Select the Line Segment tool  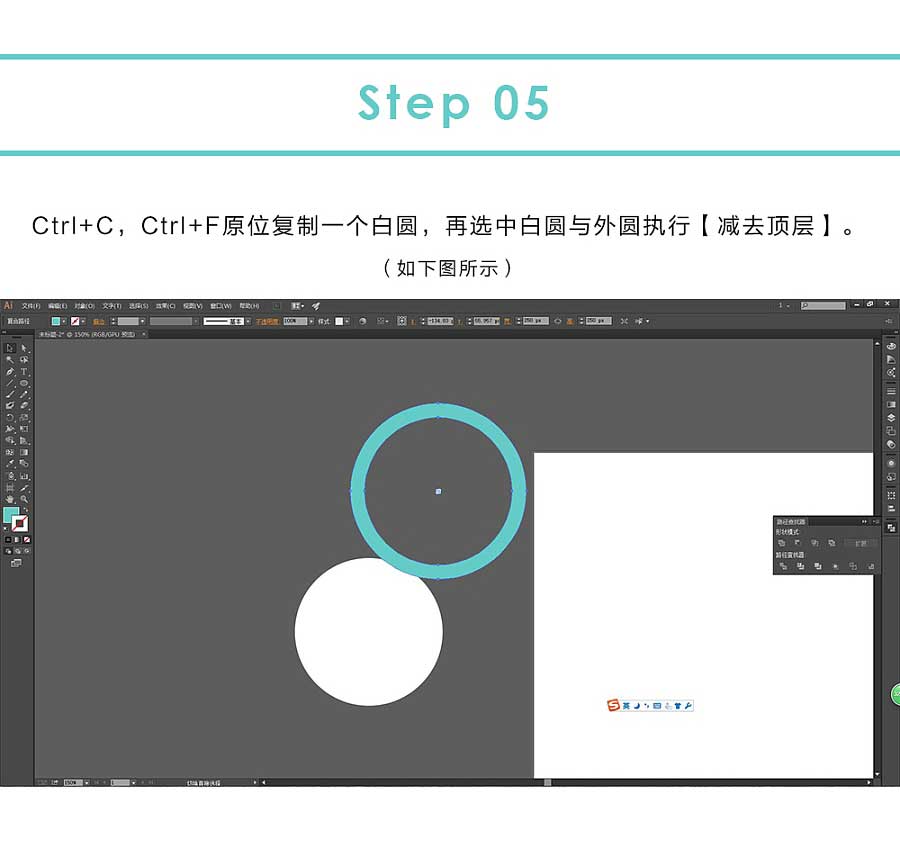(x=10, y=383)
